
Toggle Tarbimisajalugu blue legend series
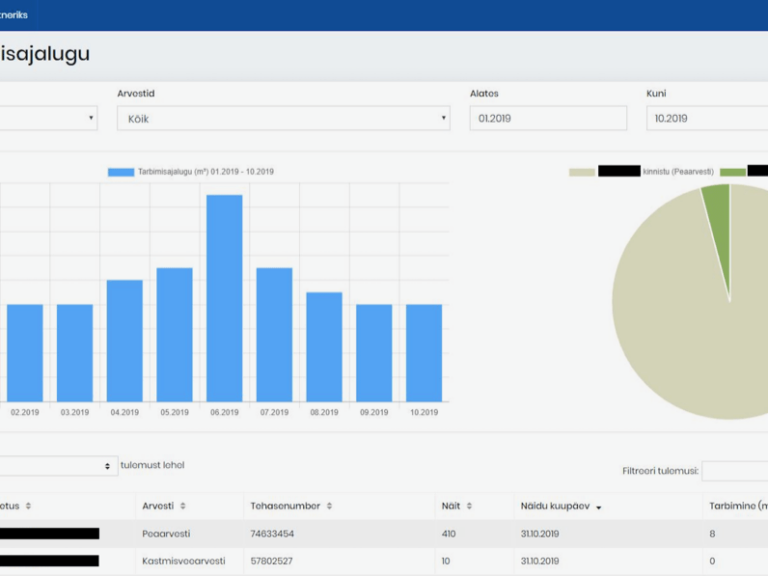tap(121, 172)
